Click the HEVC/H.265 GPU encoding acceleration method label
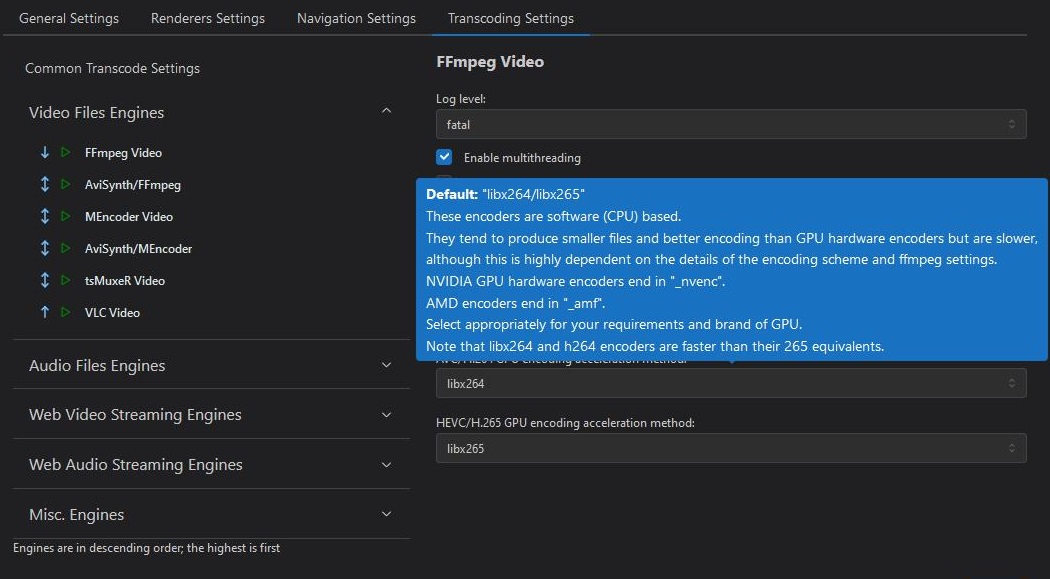 (565, 423)
